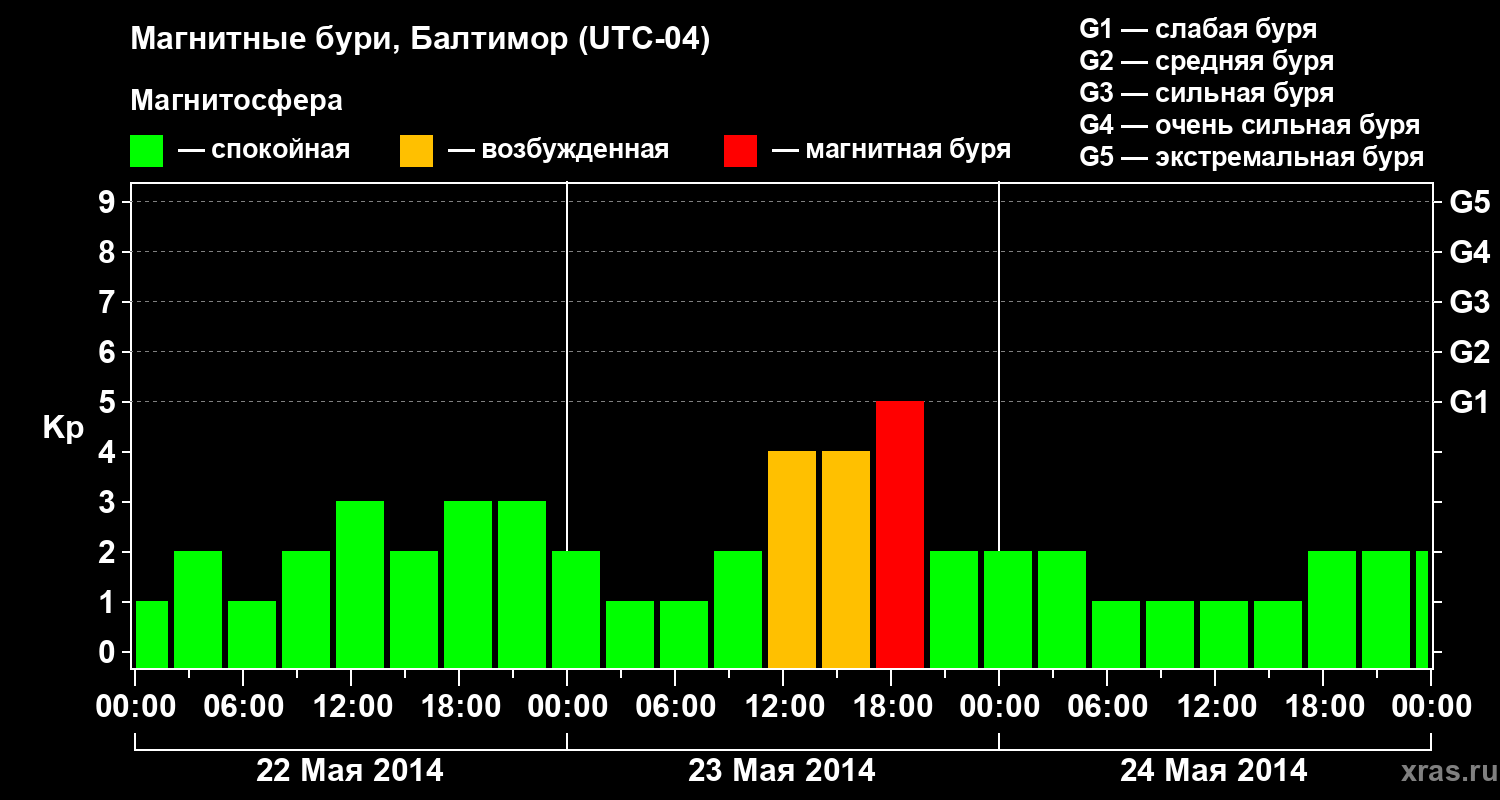This screenshot has height=800, width=1500.
Task: Click the '06:00' time label above 24 Мая
Action: pos(1107,706)
